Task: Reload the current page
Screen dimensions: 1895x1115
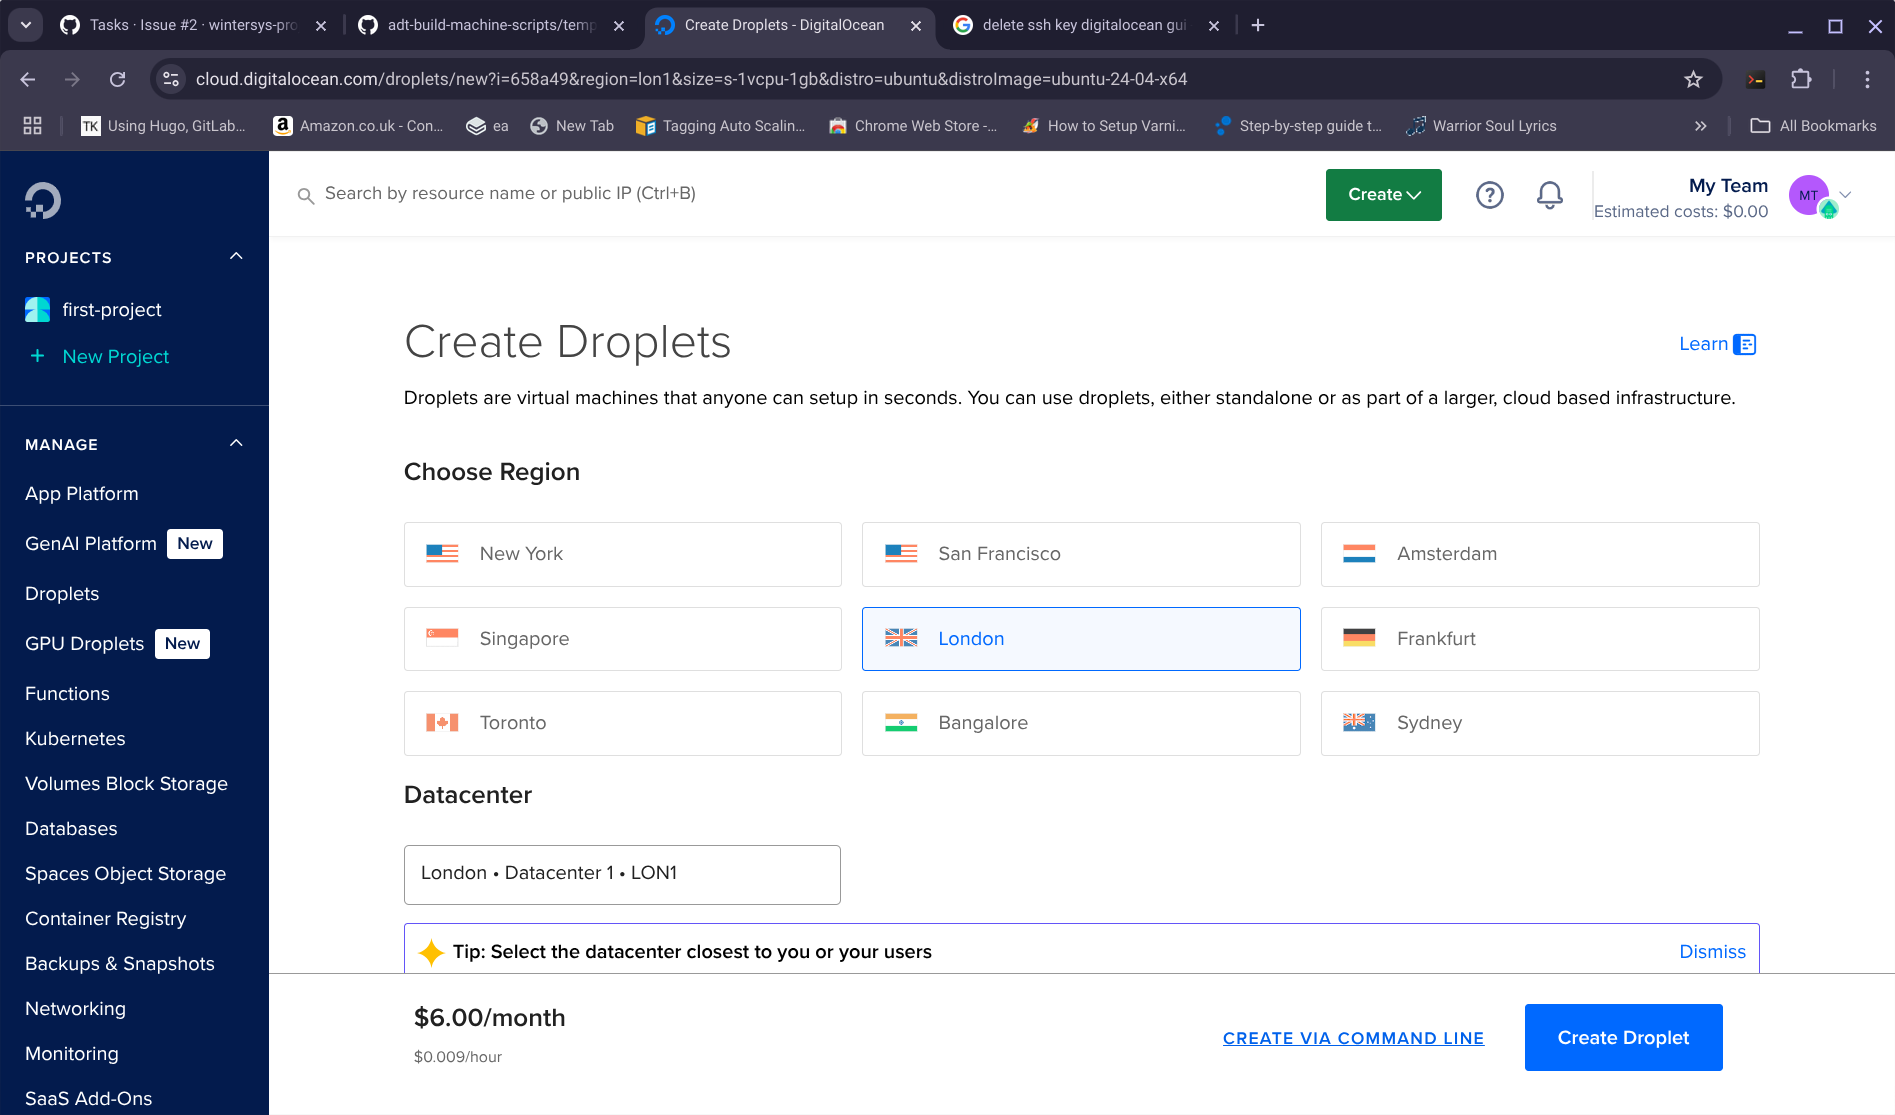Action: pos(117,79)
